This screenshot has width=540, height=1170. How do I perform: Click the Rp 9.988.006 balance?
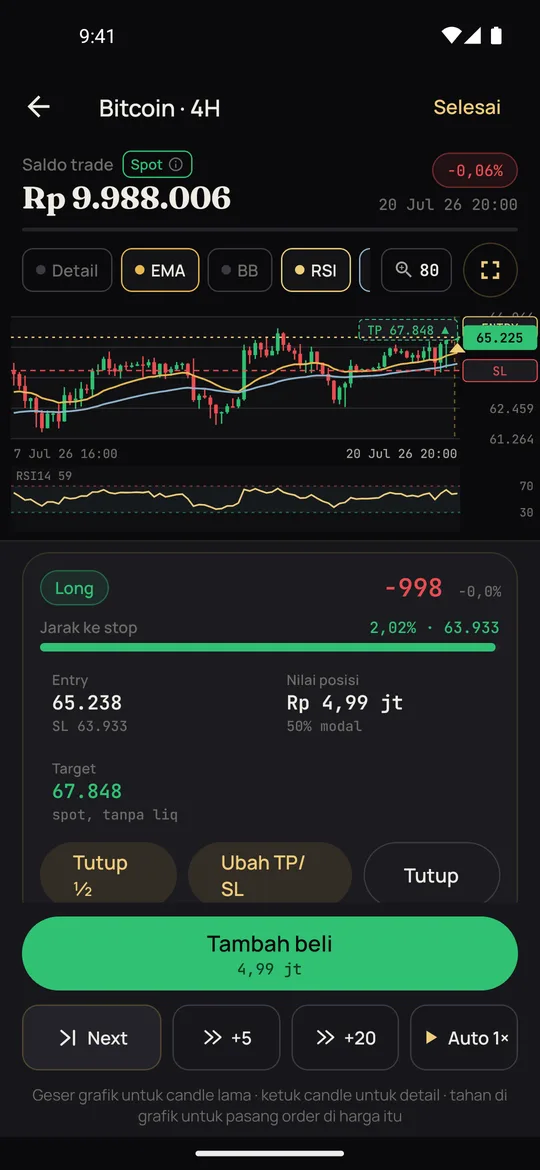pyautogui.click(x=127, y=198)
